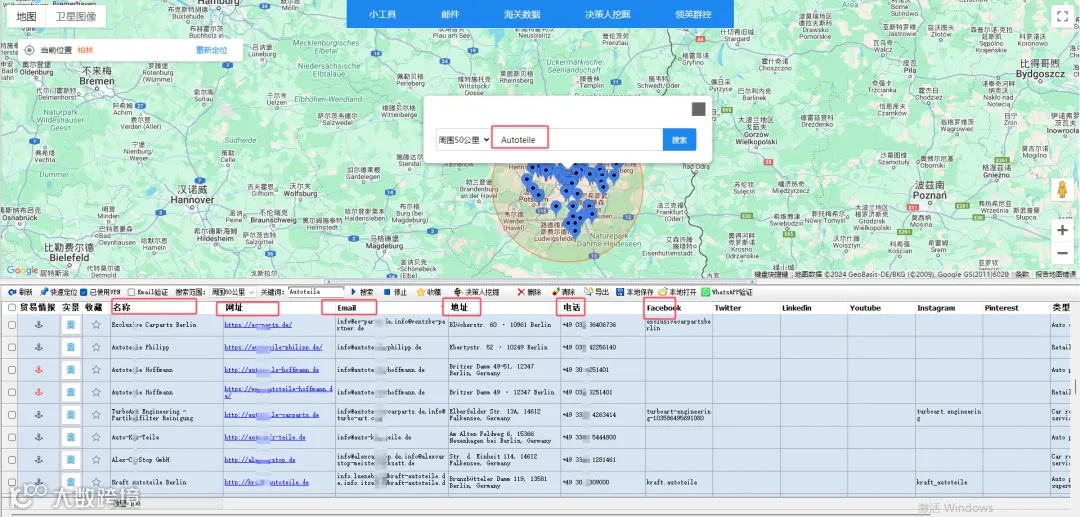
Task: Select address cell 'Ebertystr. 52 · 10249 Berlin'
Action: 504,347
